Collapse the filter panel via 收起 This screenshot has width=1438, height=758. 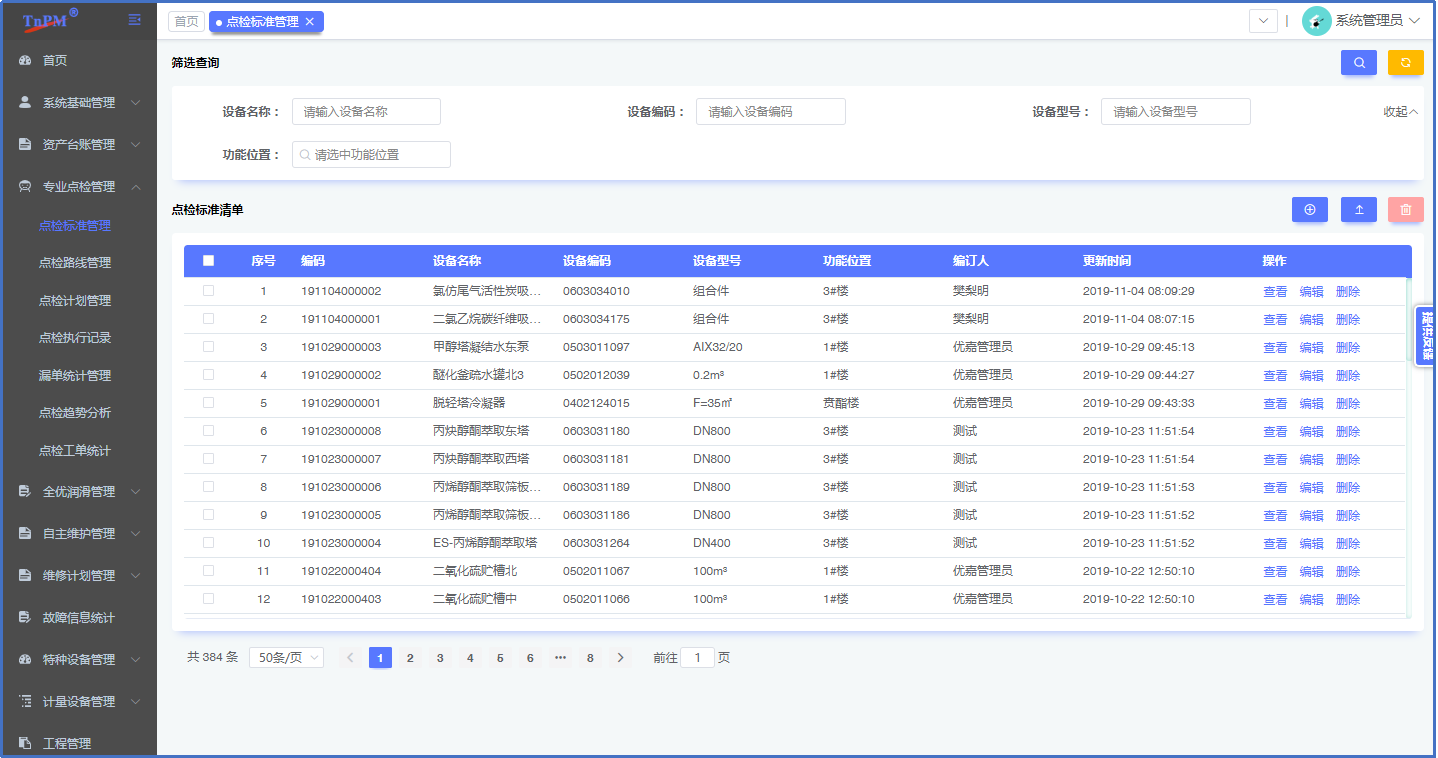coord(1400,112)
